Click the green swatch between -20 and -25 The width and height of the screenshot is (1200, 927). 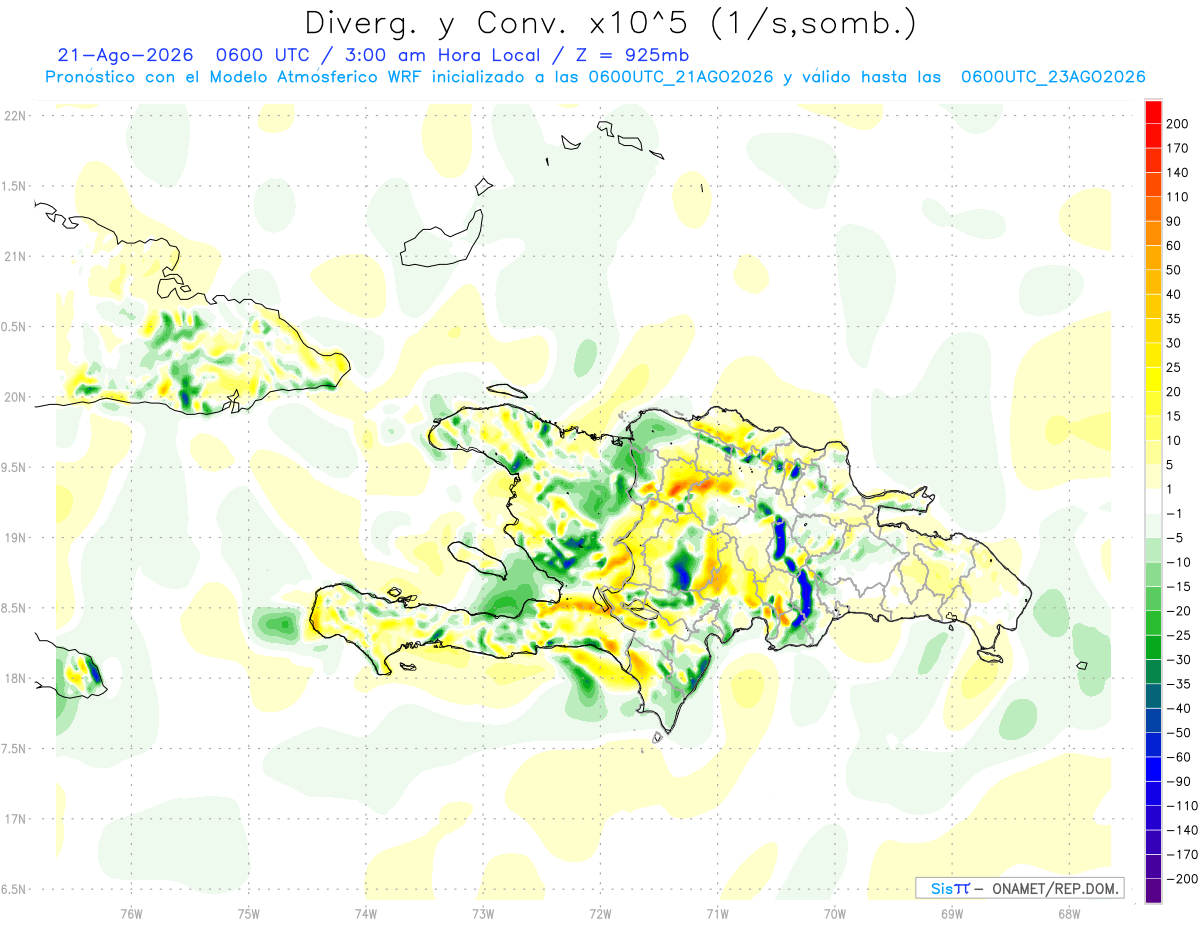click(x=1153, y=624)
